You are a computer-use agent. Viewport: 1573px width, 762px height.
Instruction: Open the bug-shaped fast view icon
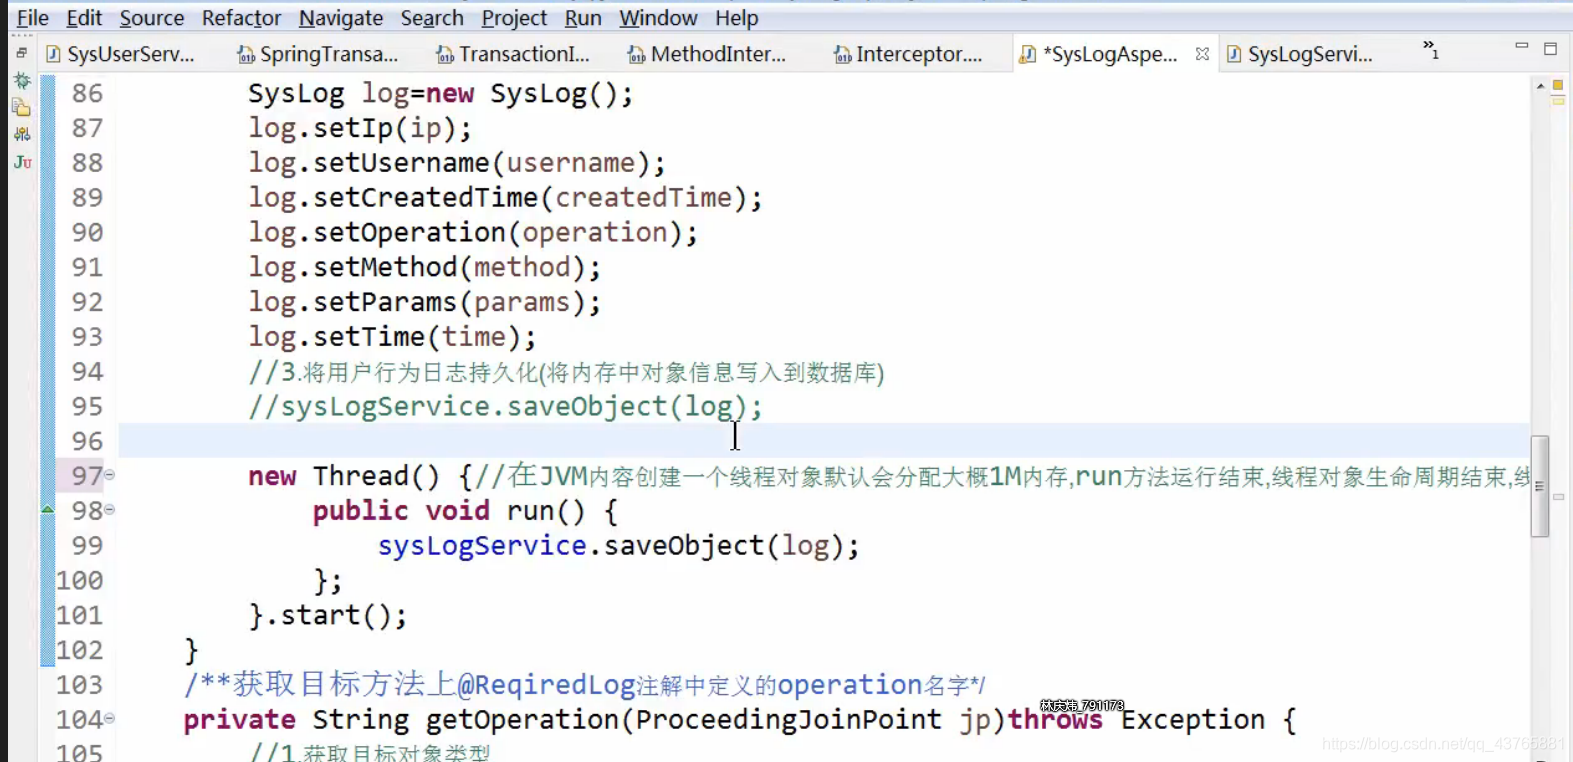22,81
